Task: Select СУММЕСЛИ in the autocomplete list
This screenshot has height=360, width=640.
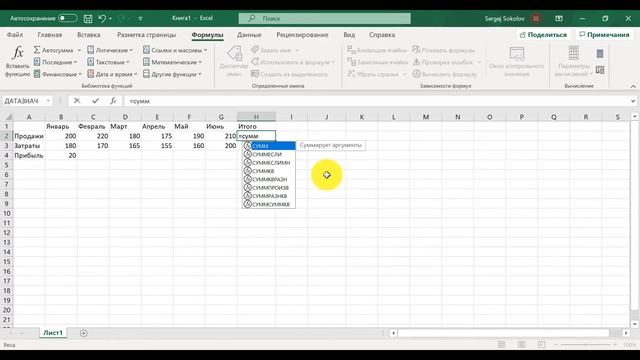Action: (269, 154)
